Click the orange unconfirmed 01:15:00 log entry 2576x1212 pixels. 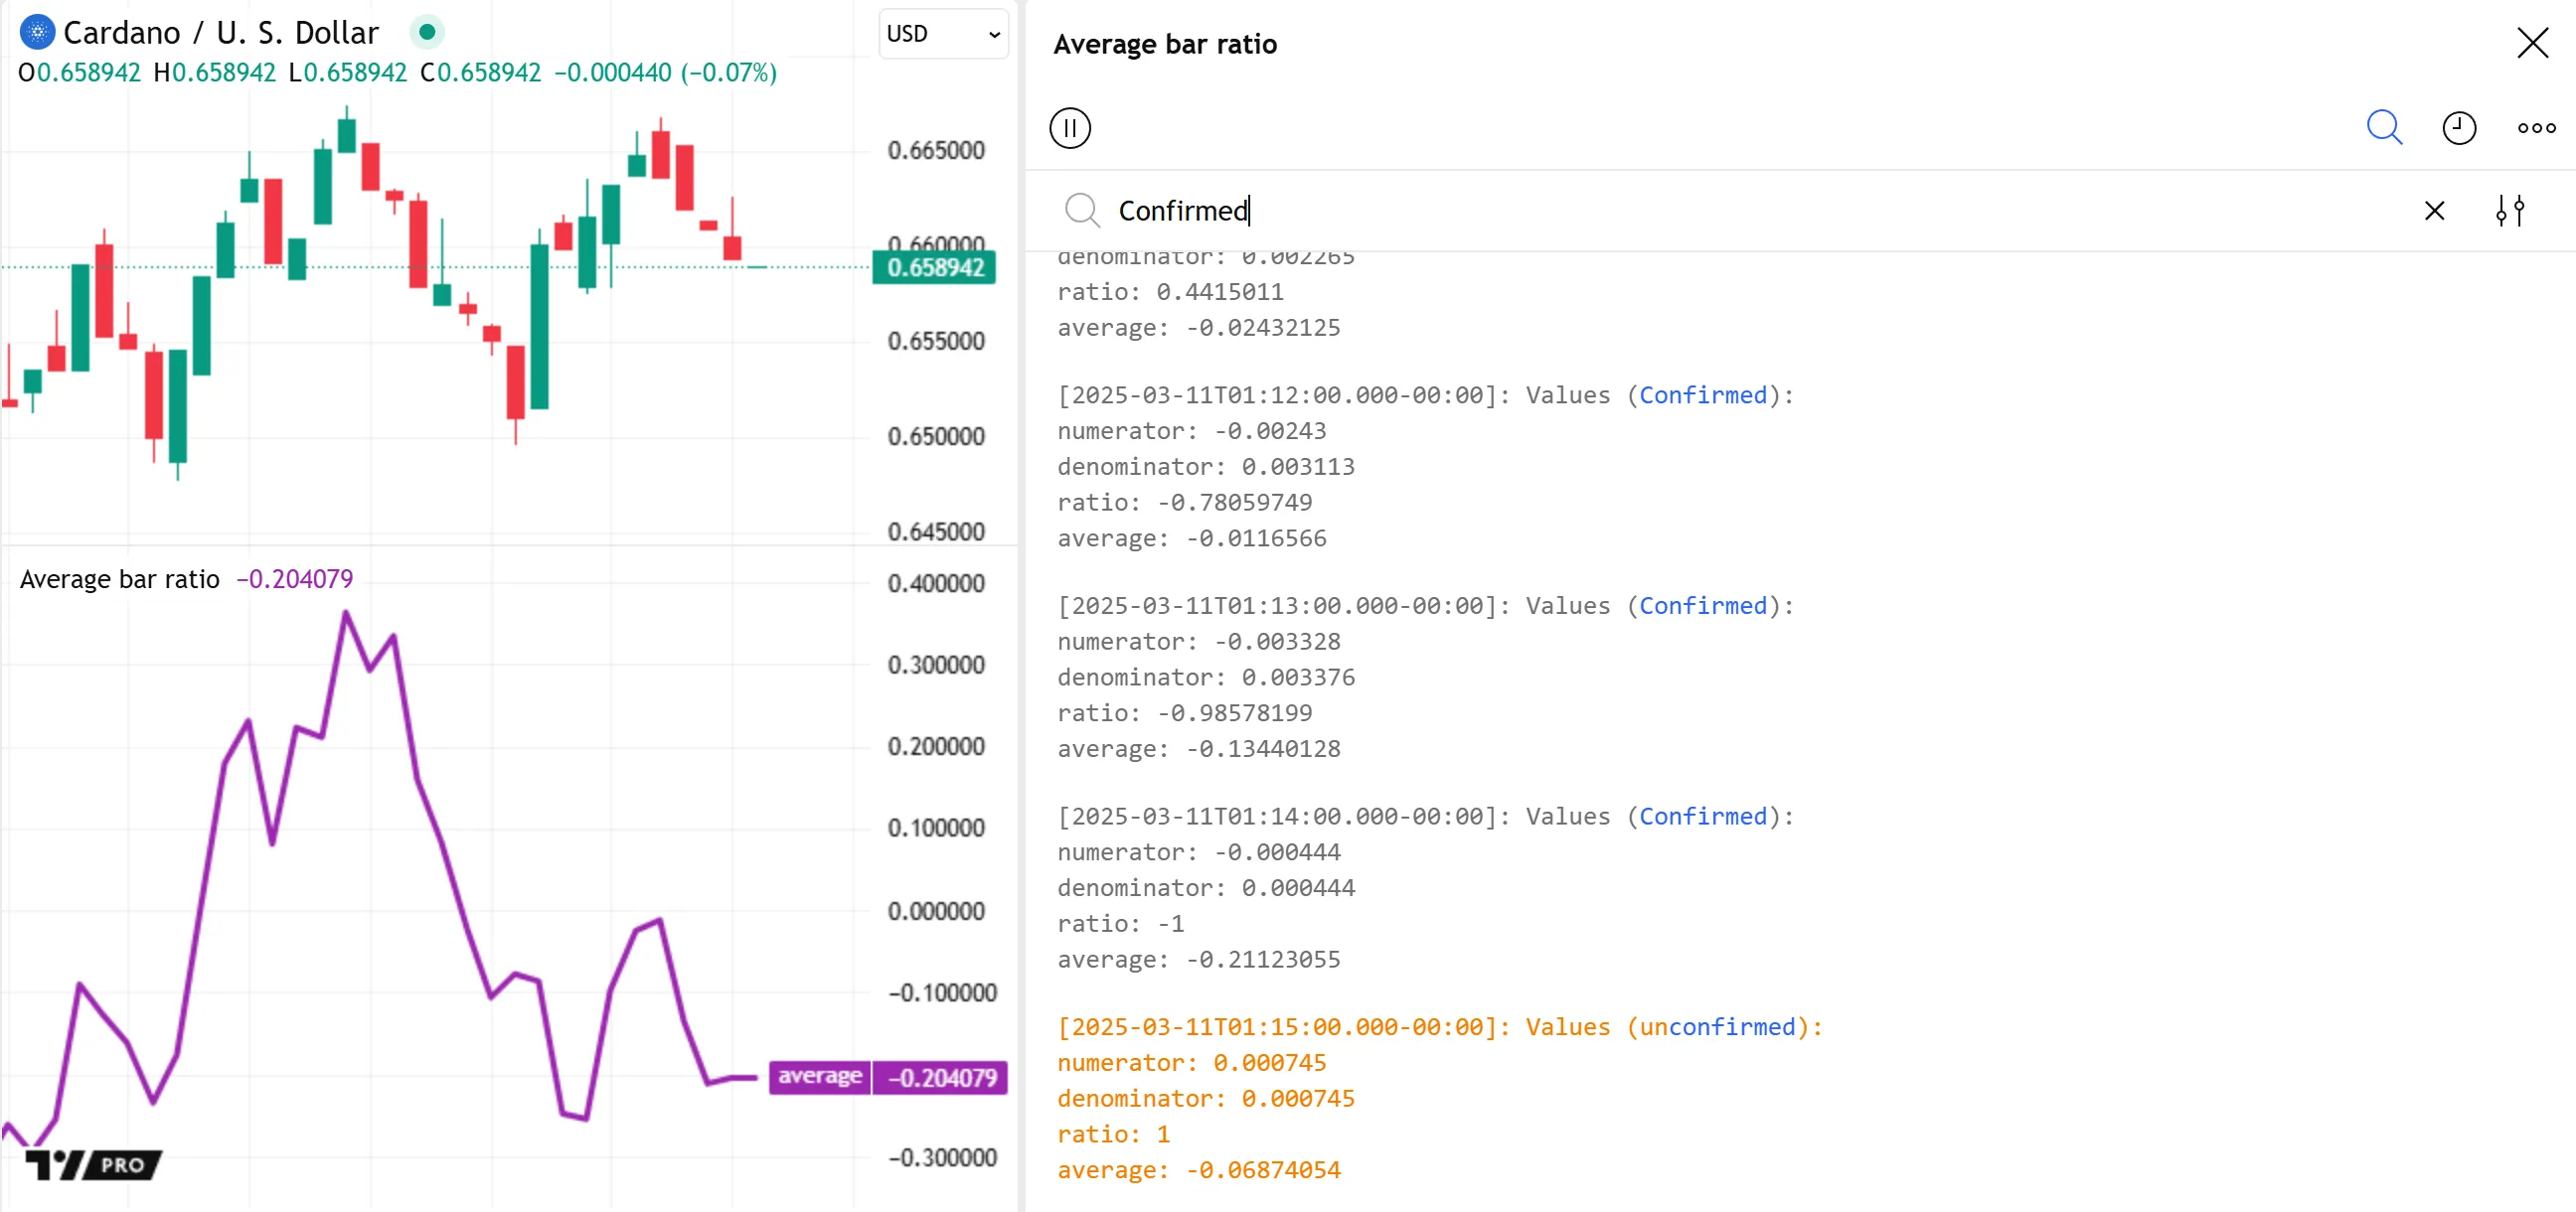click(x=1439, y=1028)
